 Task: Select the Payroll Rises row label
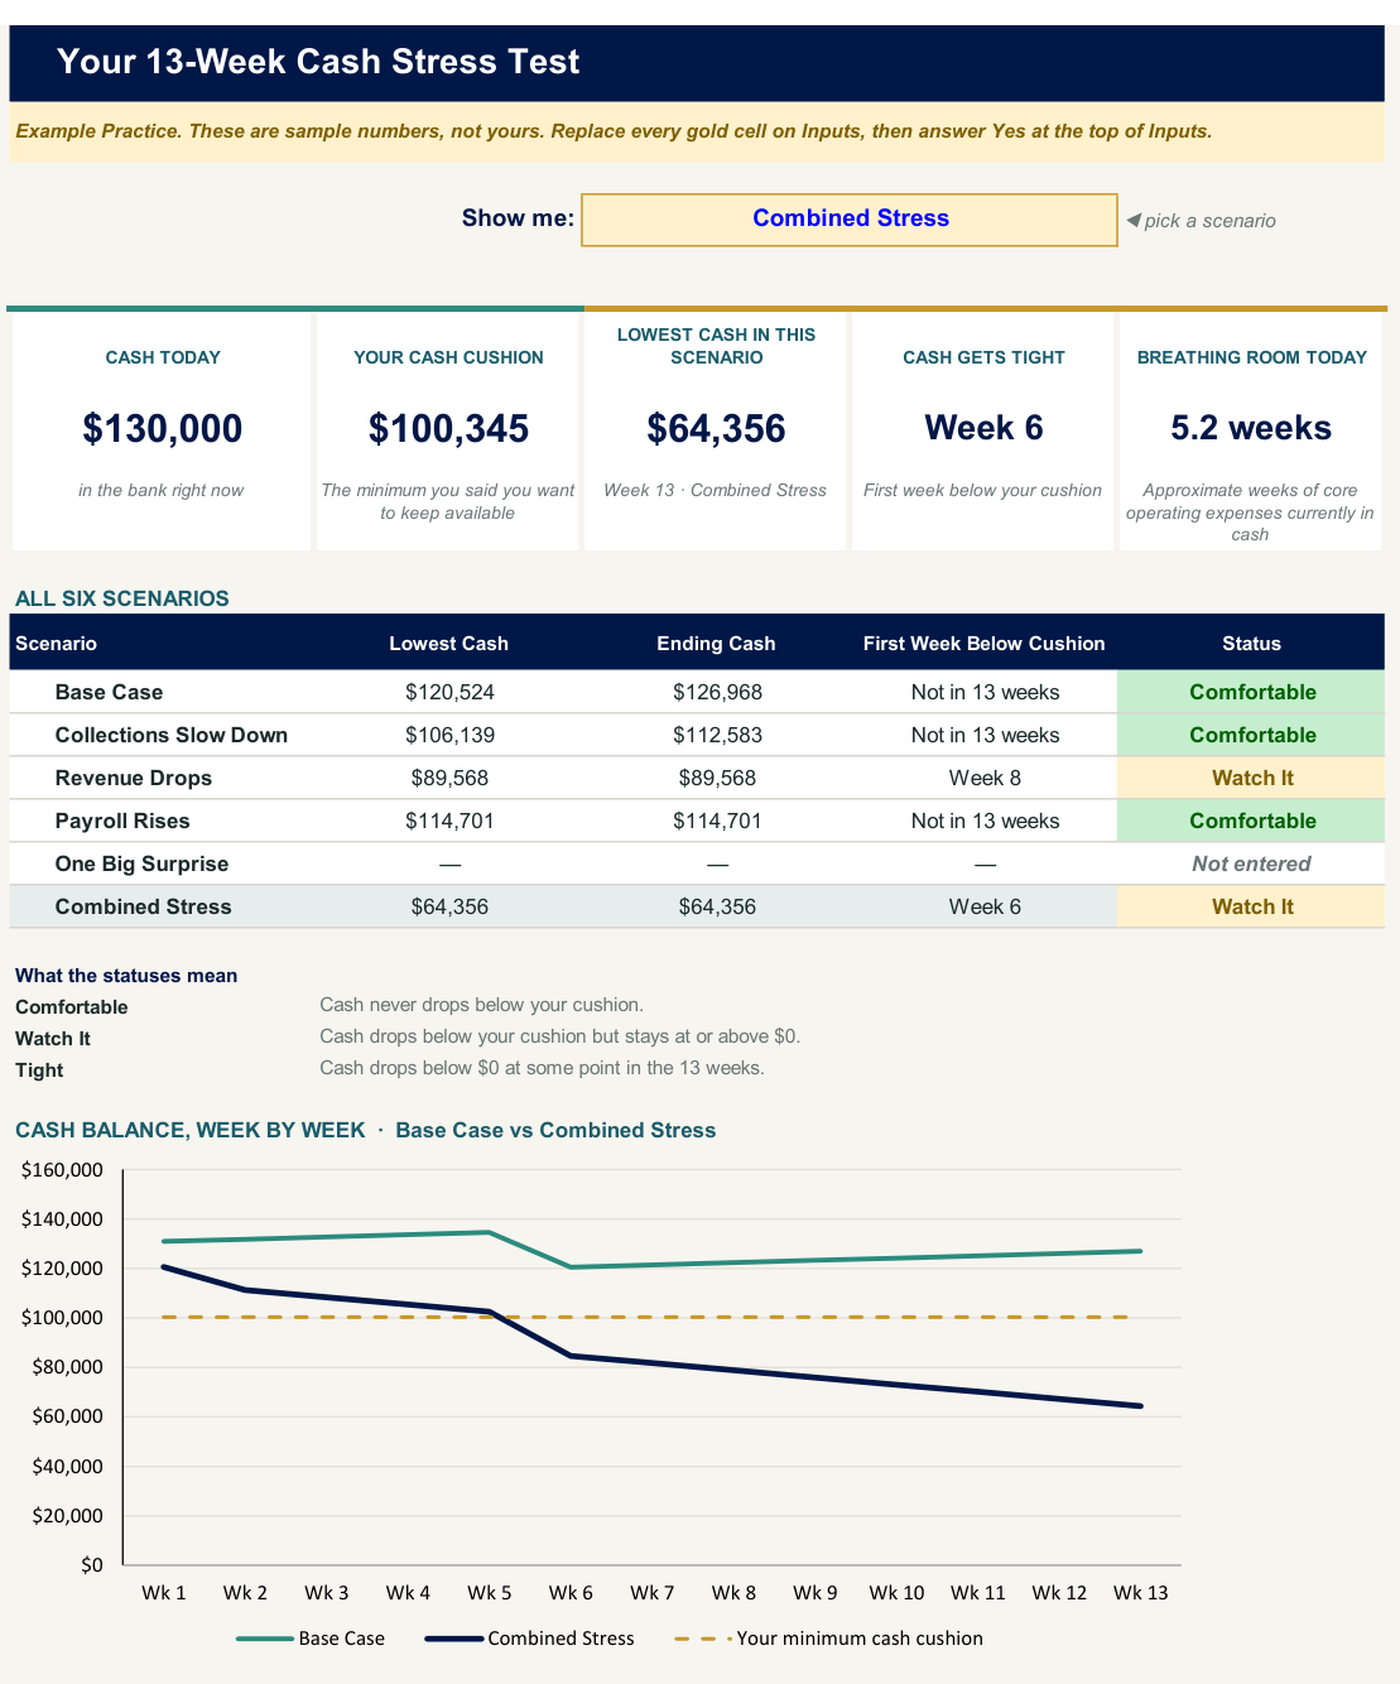tap(122, 821)
